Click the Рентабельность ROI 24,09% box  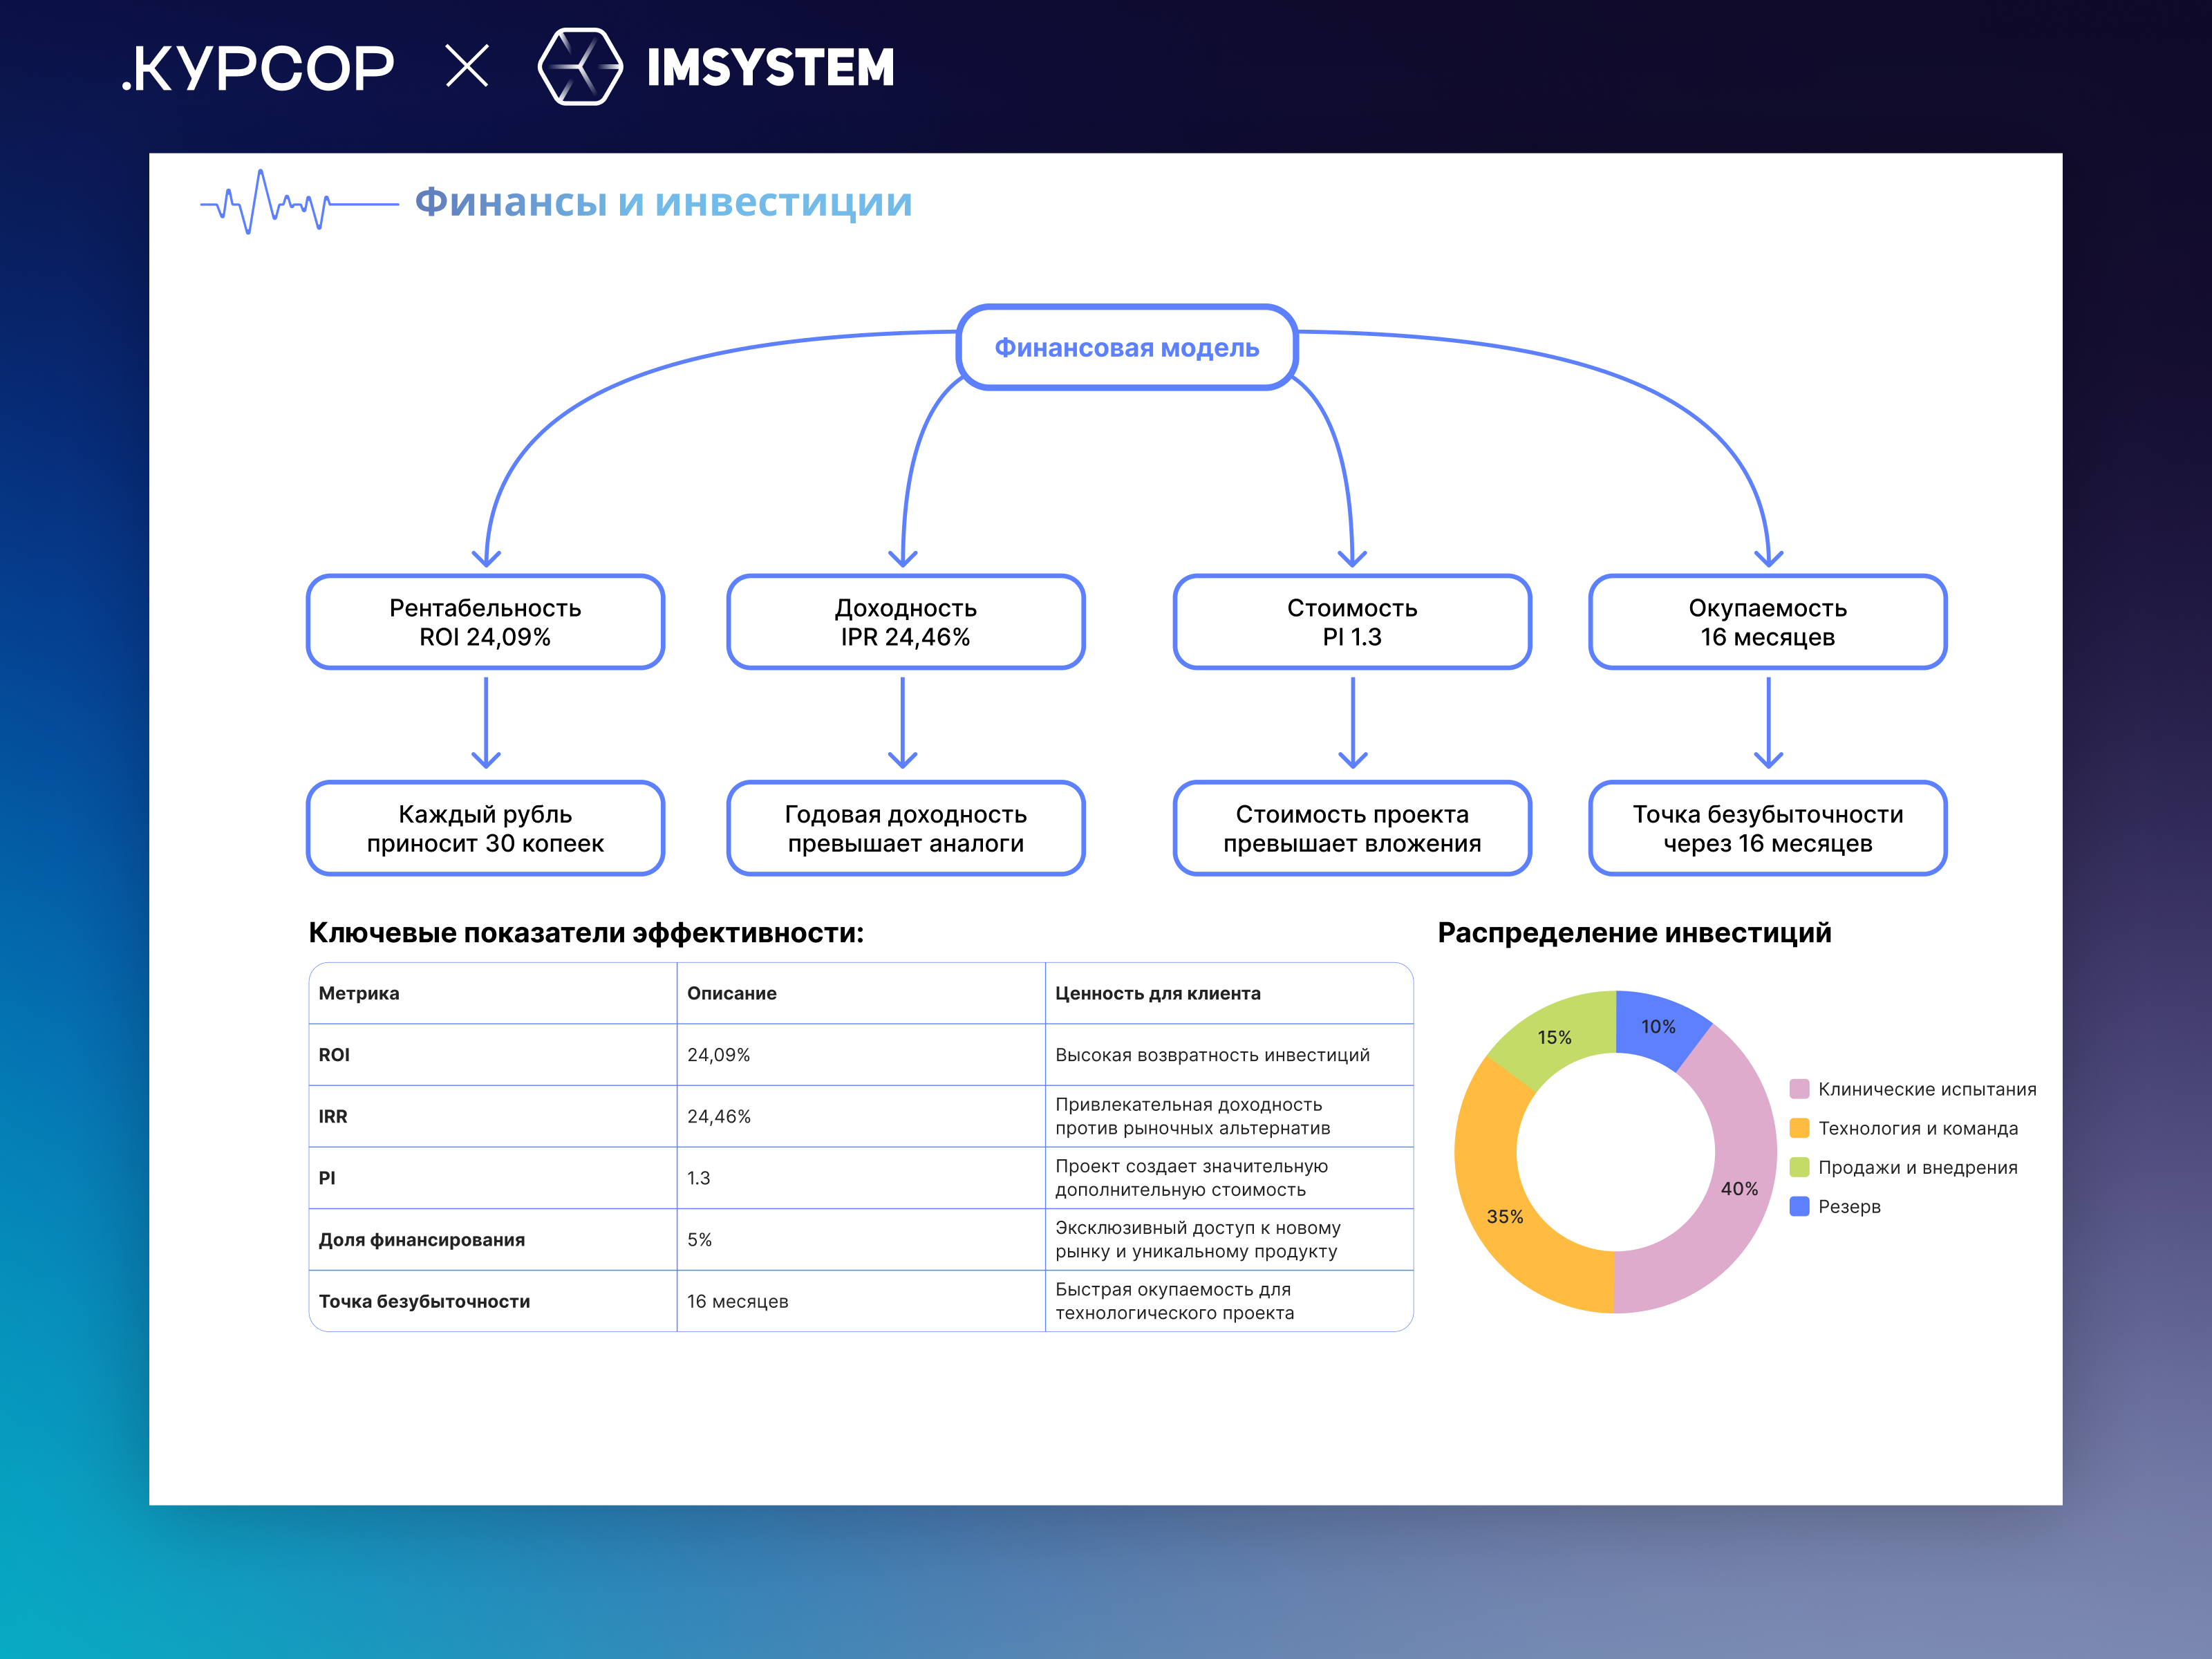(485, 622)
